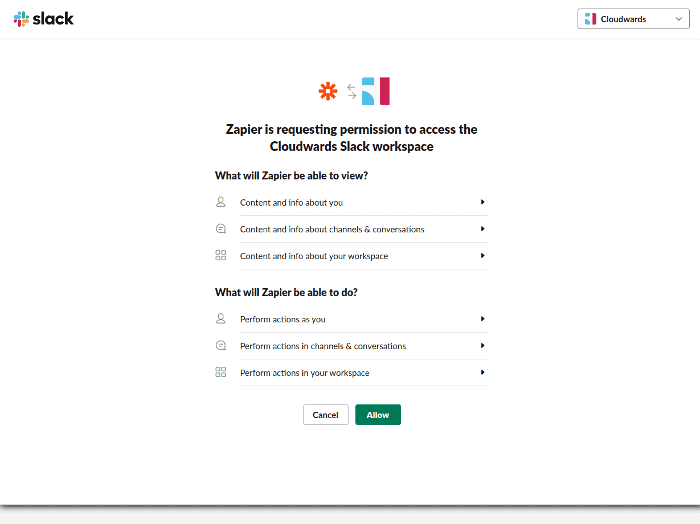Expand Perform actions in your workspace arrow
This screenshot has width=700, height=524.
point(483,372)
